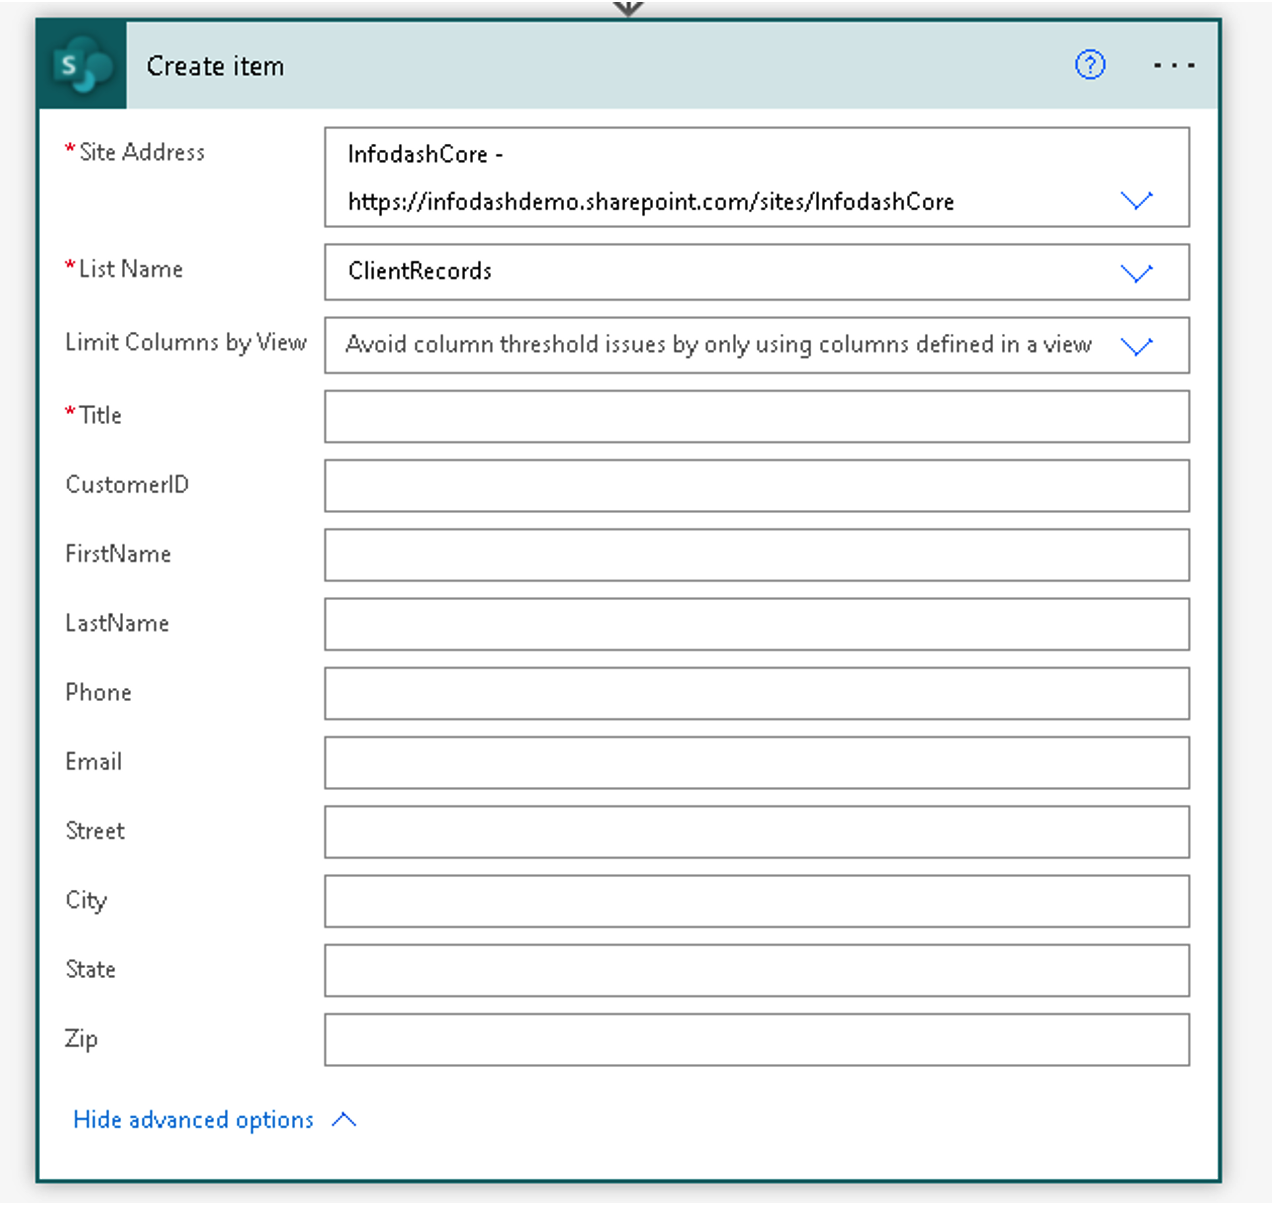Click the List Name label
The width and height of the screenshot is (1272, 1206).
(x=131, y=269)
